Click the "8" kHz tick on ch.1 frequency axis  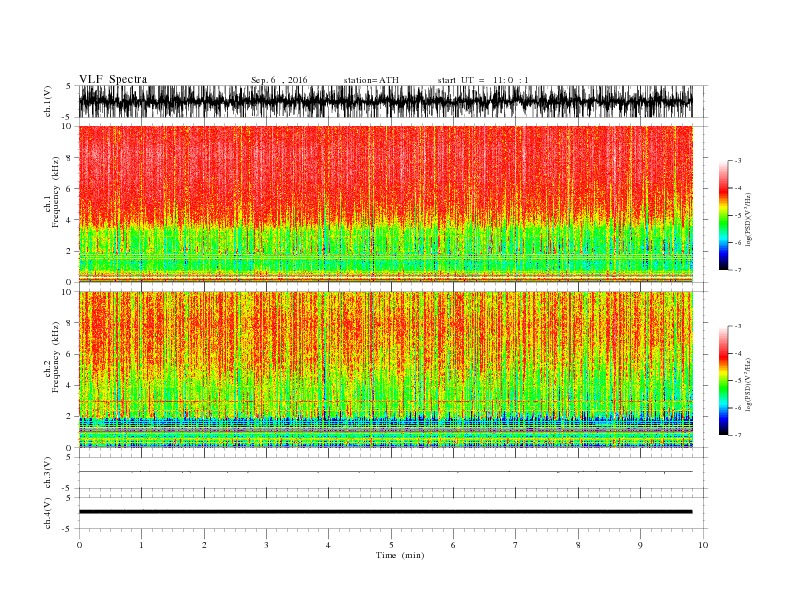[x=69, y=158]
